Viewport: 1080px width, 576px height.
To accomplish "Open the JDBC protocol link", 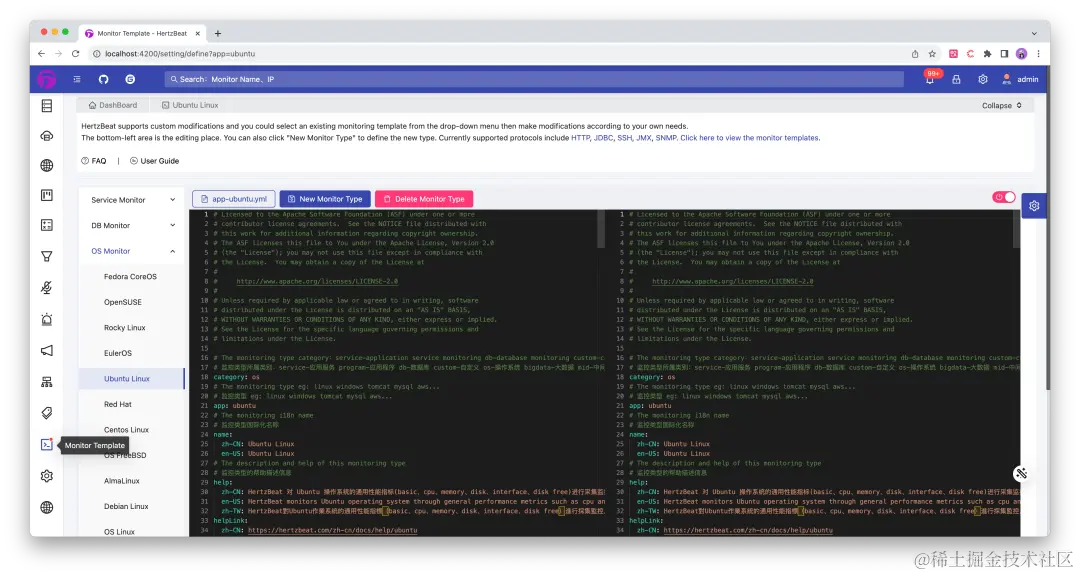I will 603,138.
